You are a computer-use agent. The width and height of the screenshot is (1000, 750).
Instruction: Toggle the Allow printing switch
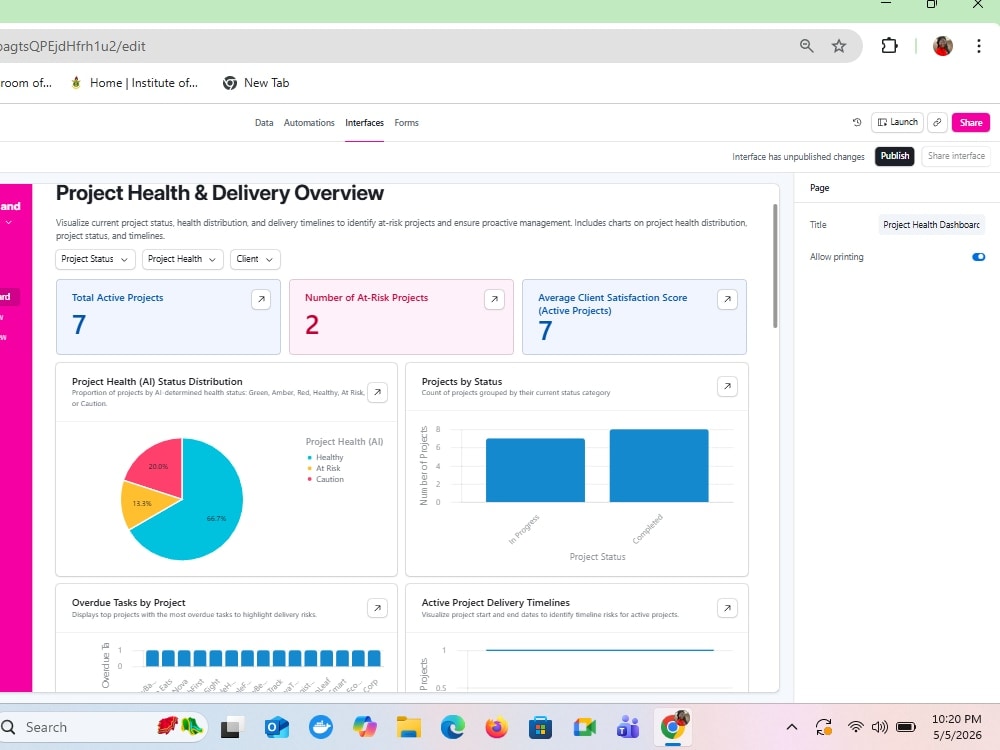(x=978, y=257)
